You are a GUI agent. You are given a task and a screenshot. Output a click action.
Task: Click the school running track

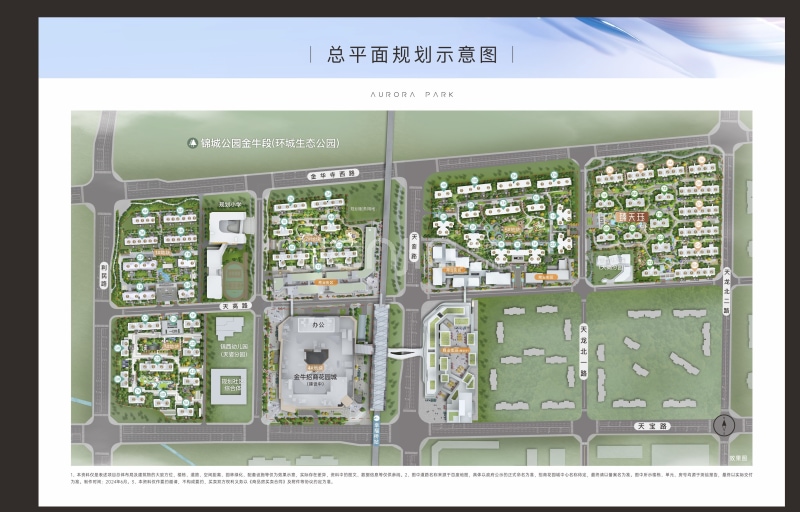point(234,279)
